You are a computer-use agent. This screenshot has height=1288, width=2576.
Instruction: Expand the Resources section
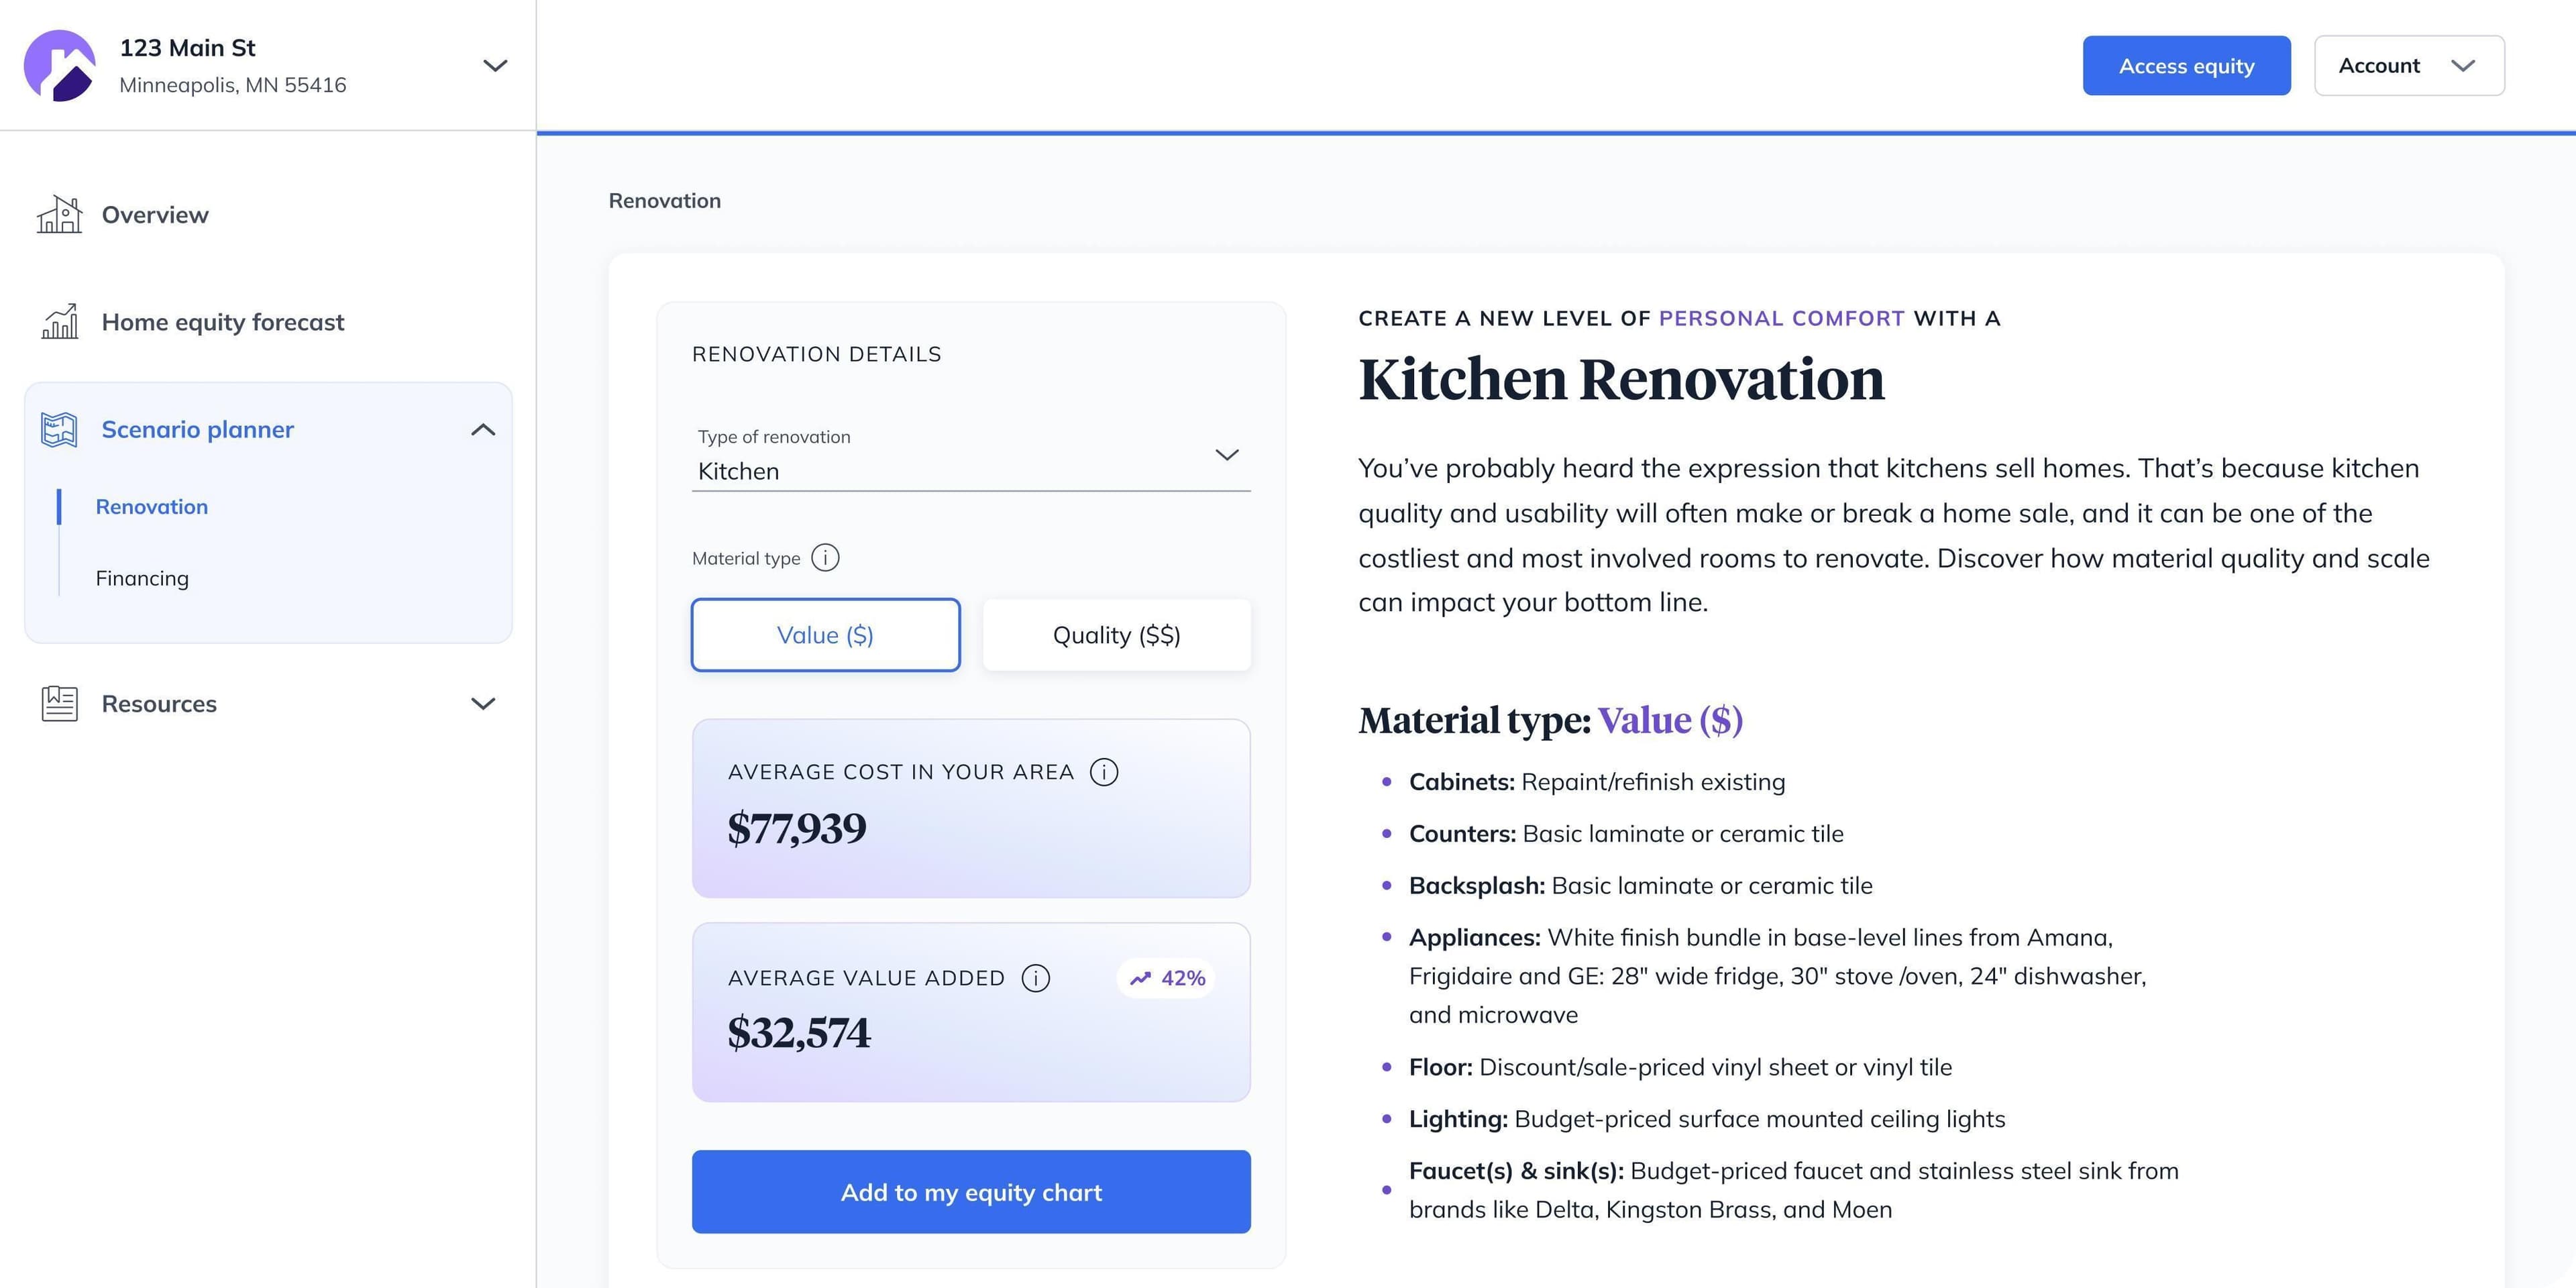[484, 703]
